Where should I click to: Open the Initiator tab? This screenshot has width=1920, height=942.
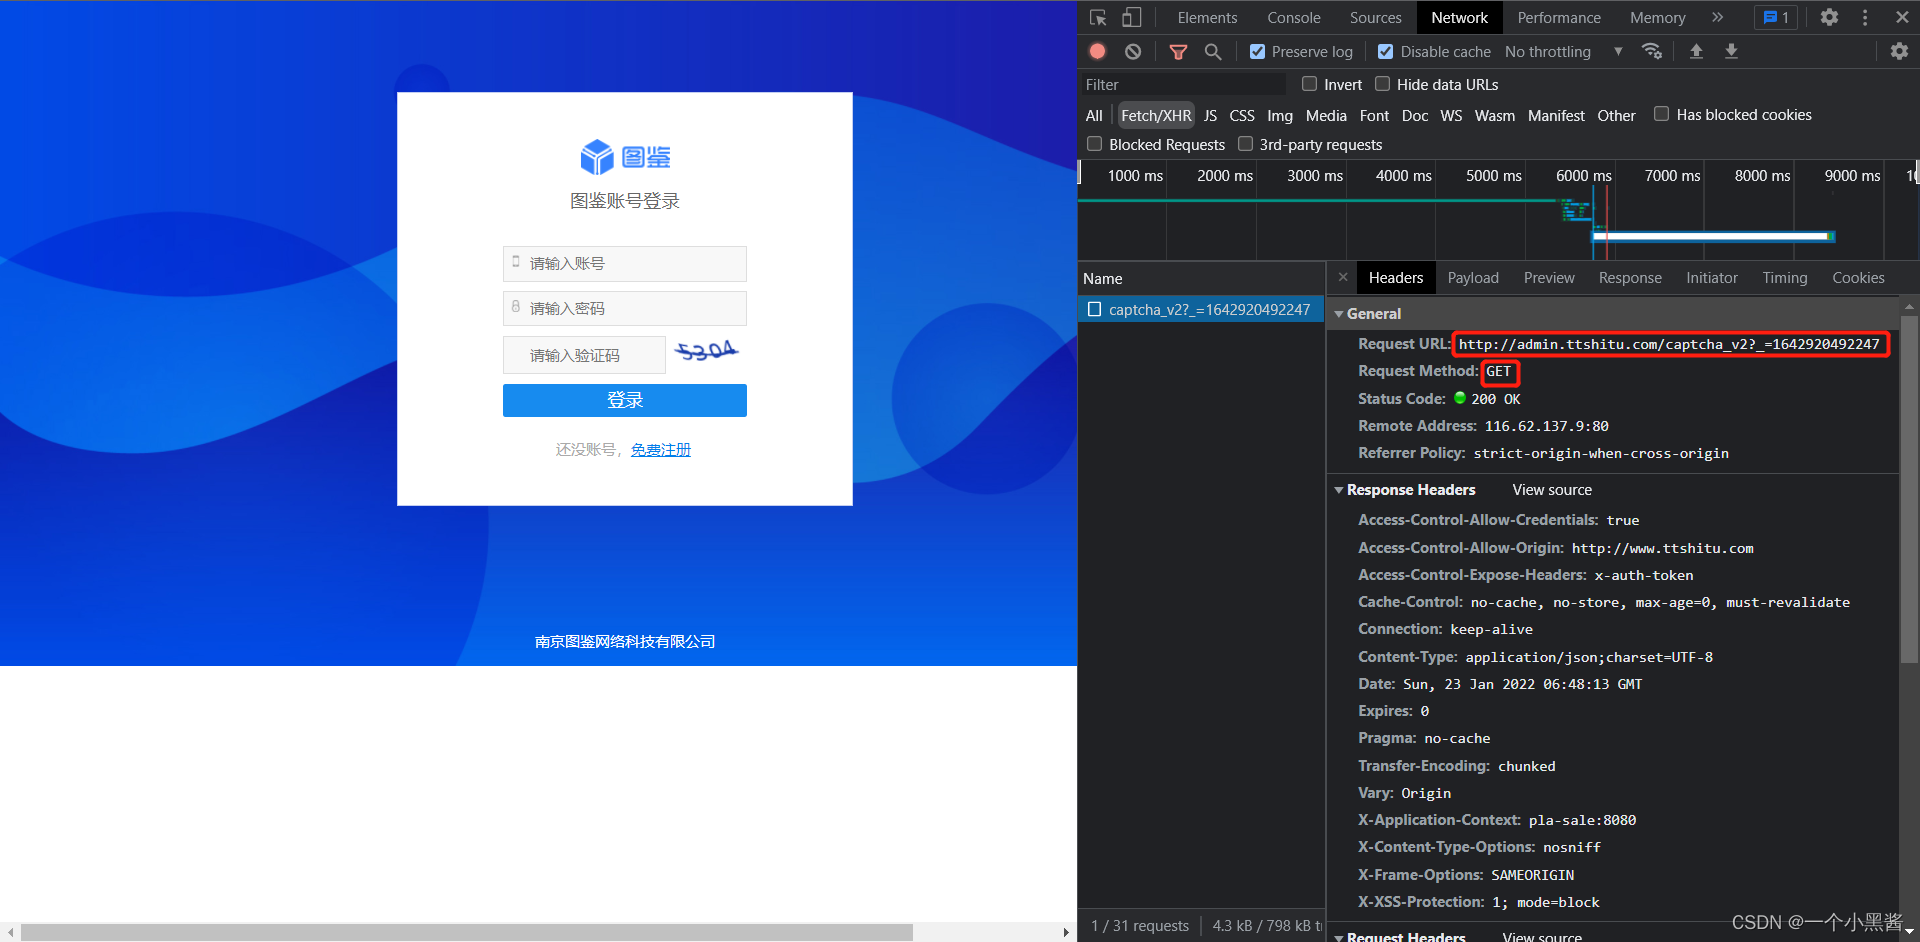tap(1711, 277)
